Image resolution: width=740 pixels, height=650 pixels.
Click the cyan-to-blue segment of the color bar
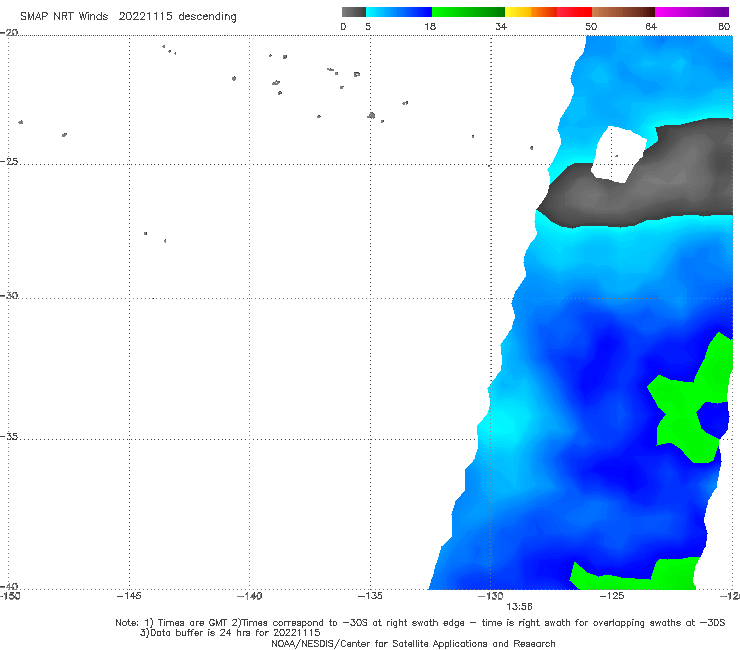click(x=399, y=12)
